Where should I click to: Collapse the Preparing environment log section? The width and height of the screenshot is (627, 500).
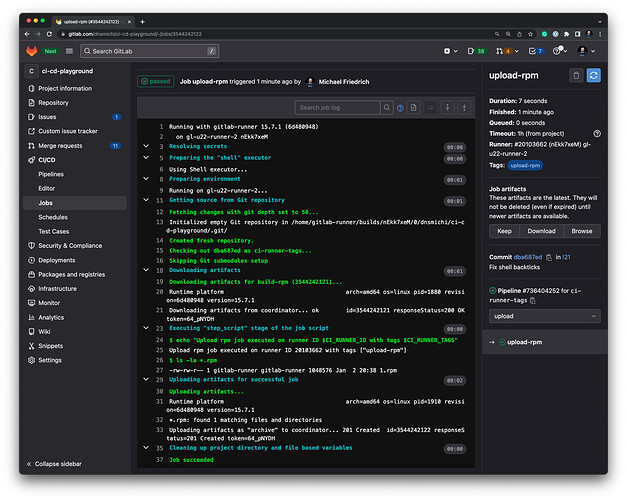point(146,179)
